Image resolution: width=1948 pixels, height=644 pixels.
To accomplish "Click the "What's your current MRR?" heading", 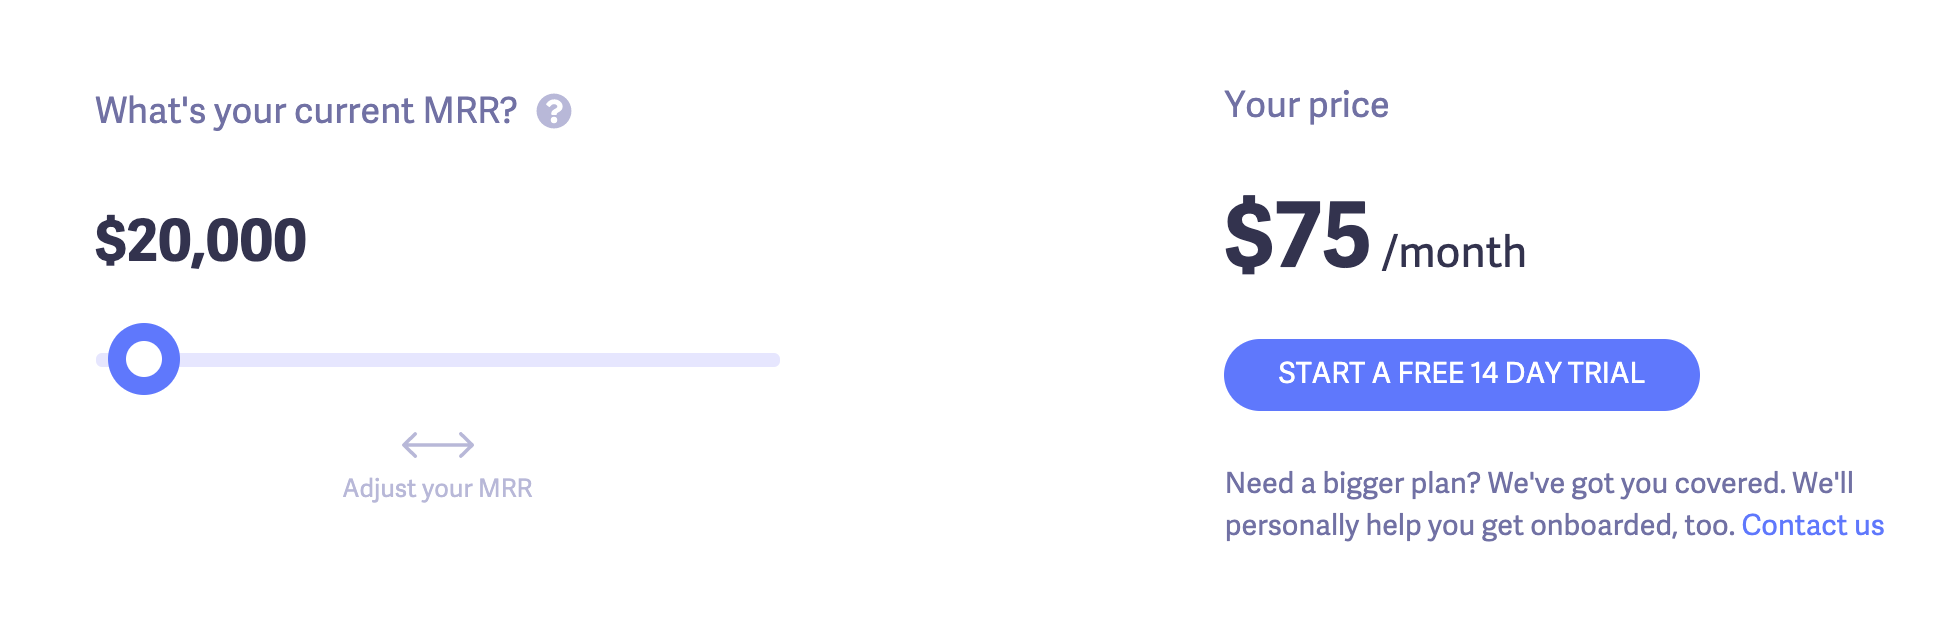I will [x=306, y=111].
